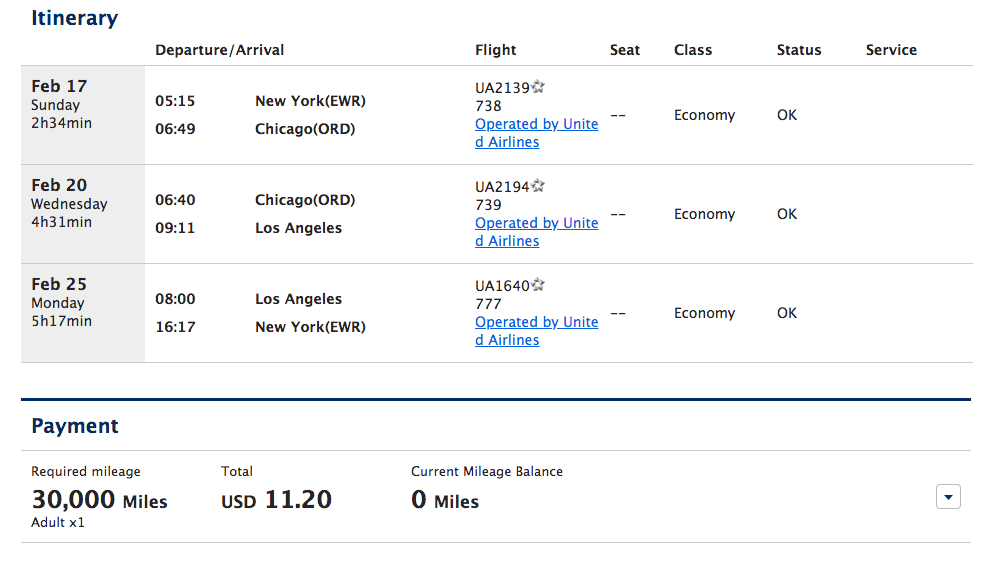Open the operated-by link for flight UA1640
Image resolution: width=1006 pixels, height=563 pixels.
pos(536,331)
